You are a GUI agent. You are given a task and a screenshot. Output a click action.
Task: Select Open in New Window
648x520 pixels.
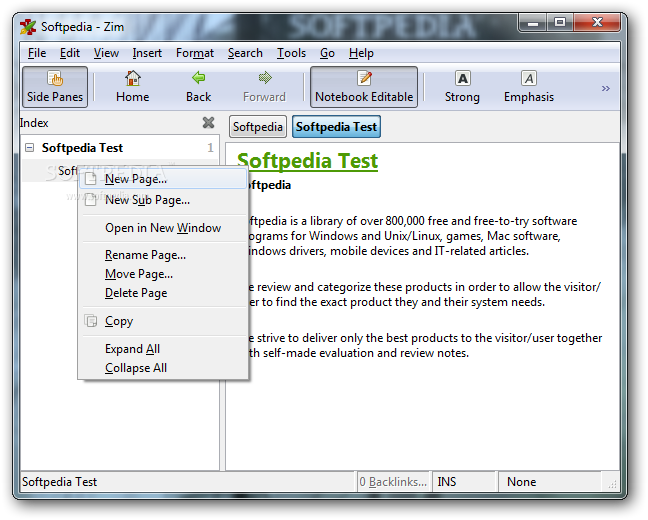pyautogui.click(x=164, y=228)
